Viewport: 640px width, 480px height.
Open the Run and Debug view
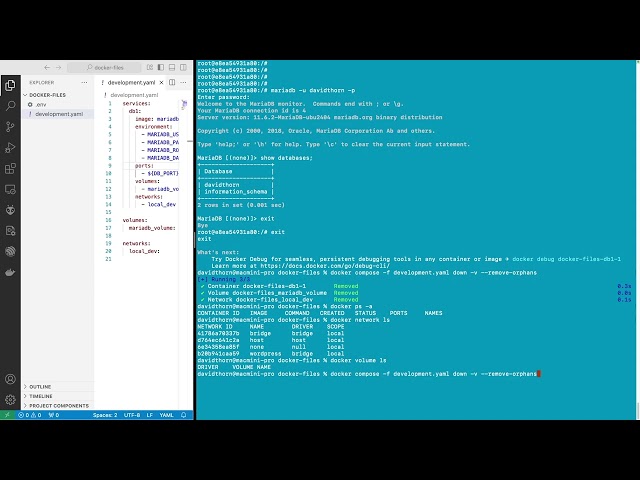(x=10, y=148)
